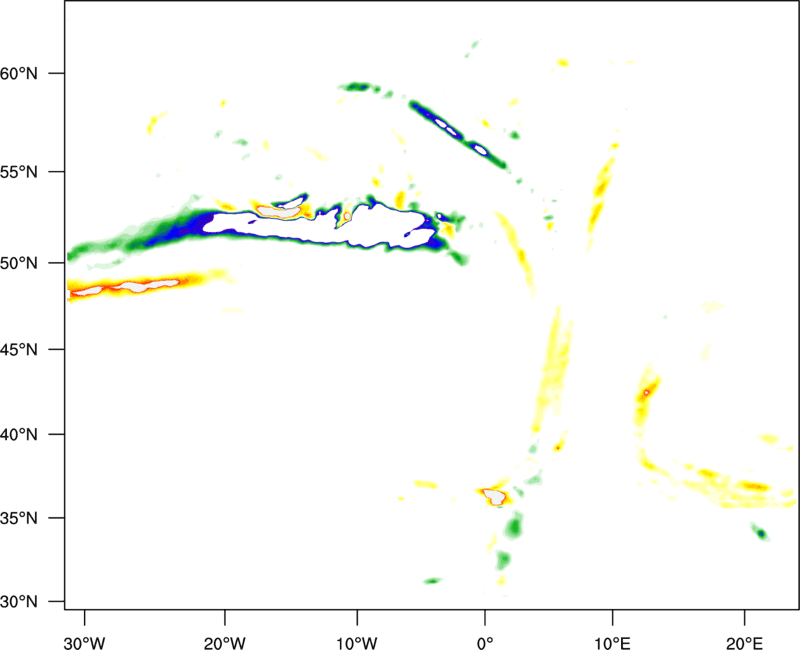The image size is (800, 650).
Task: Click the 60°N latitude label
Action: [19, 73]
